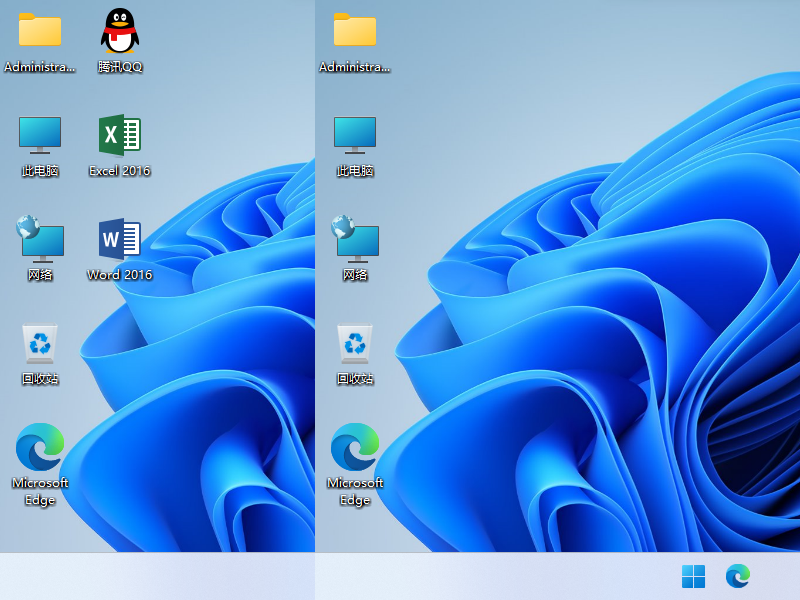The width and height of the screenshot is (800, 600).
Task: Open 此电脑 on the left desktop
Action: click(40, 135)
